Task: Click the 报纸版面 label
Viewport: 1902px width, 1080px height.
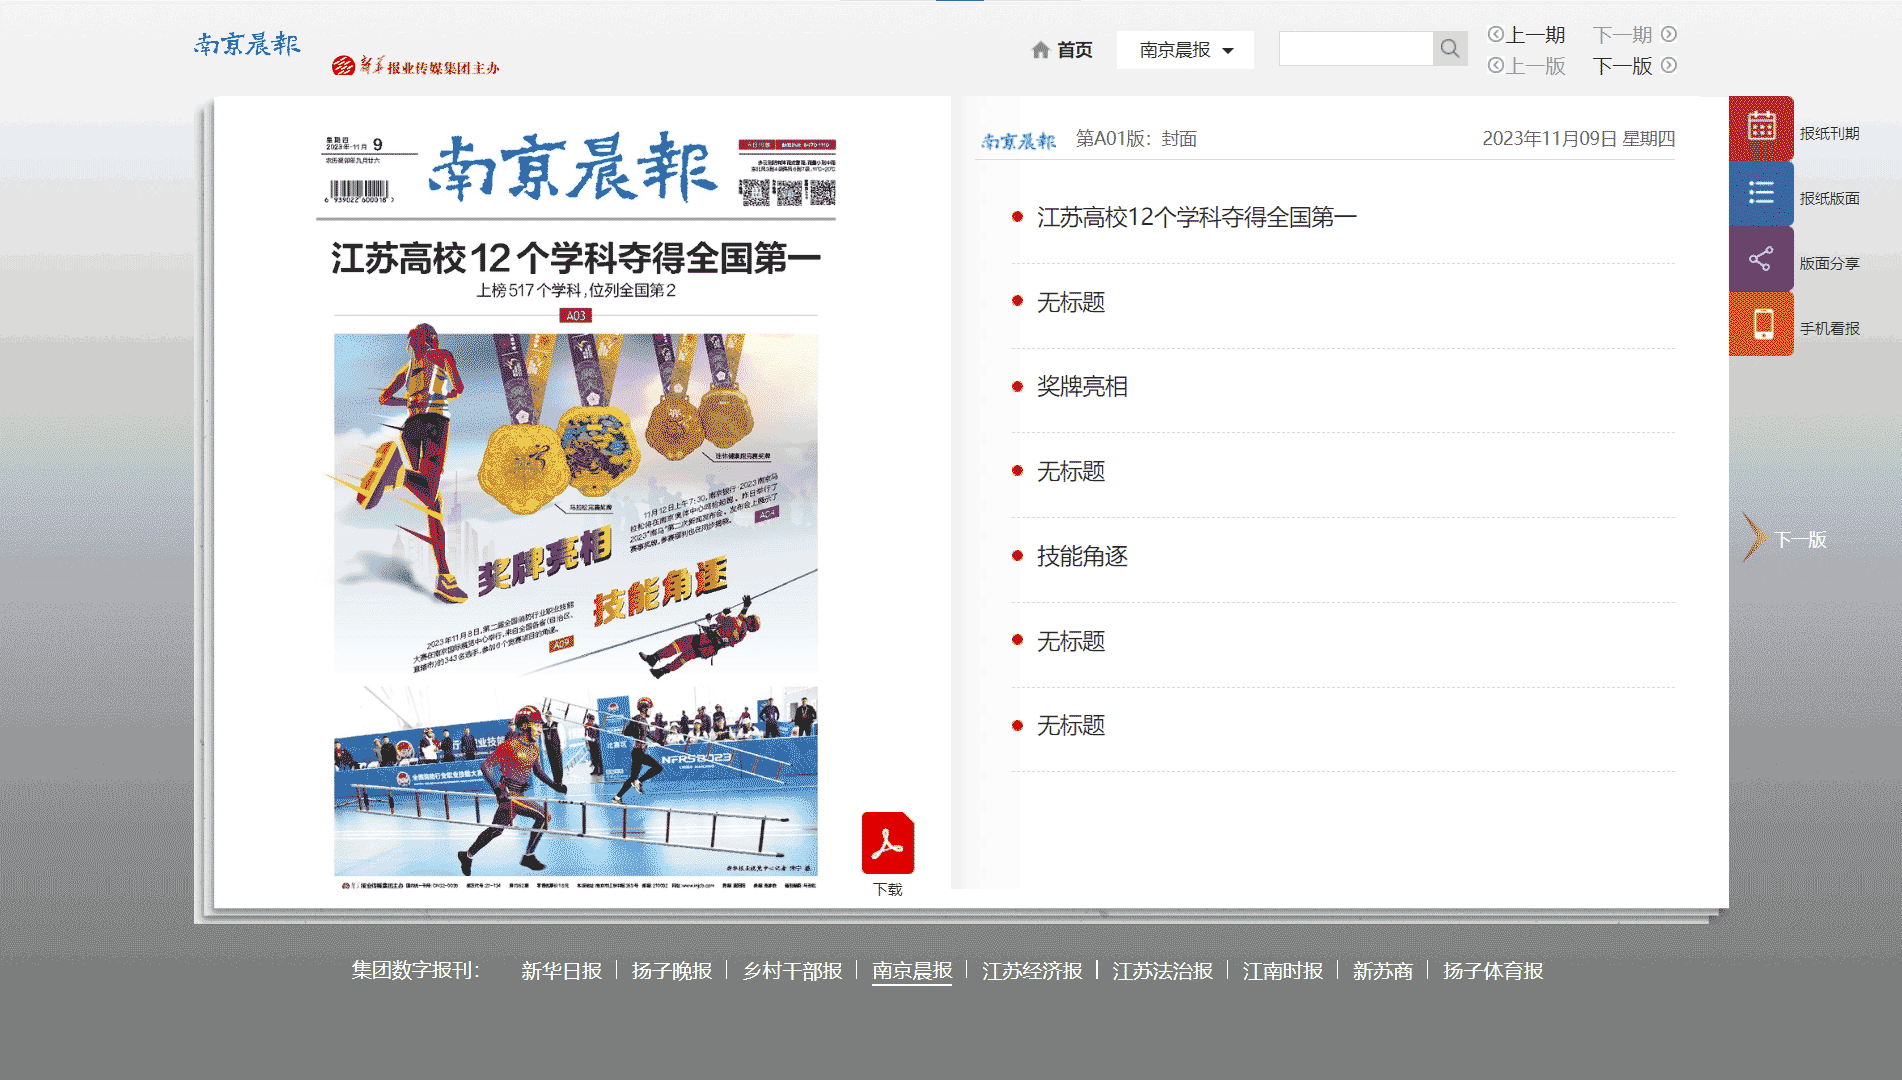Action: click(1829, 198)
